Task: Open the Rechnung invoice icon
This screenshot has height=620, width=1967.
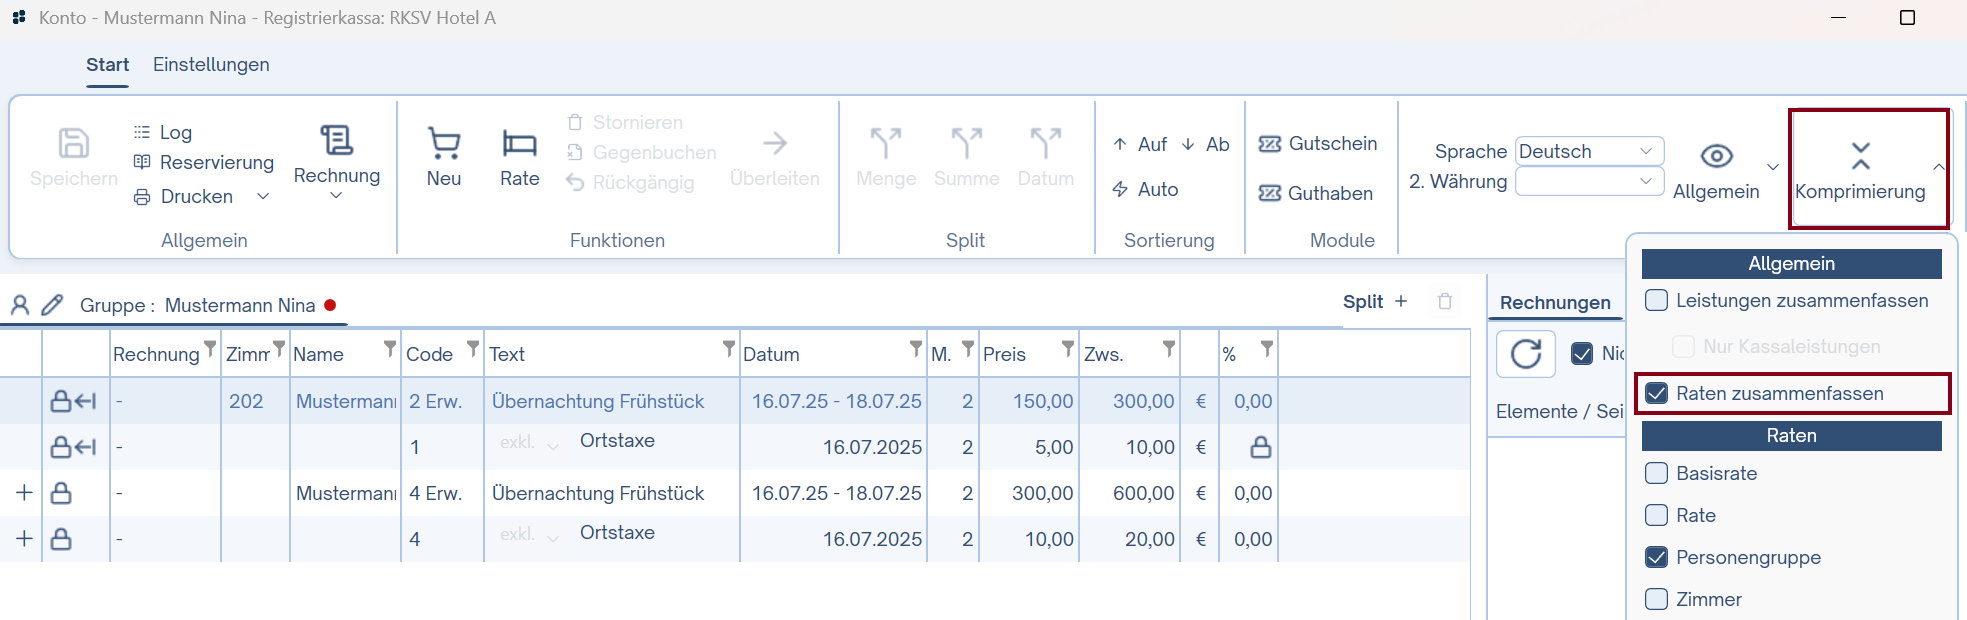Action: coord(337,141)
